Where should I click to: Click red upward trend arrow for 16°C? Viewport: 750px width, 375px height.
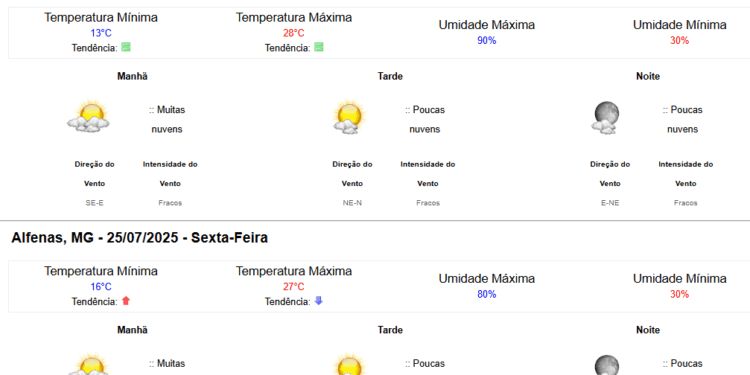coord(126,301)
